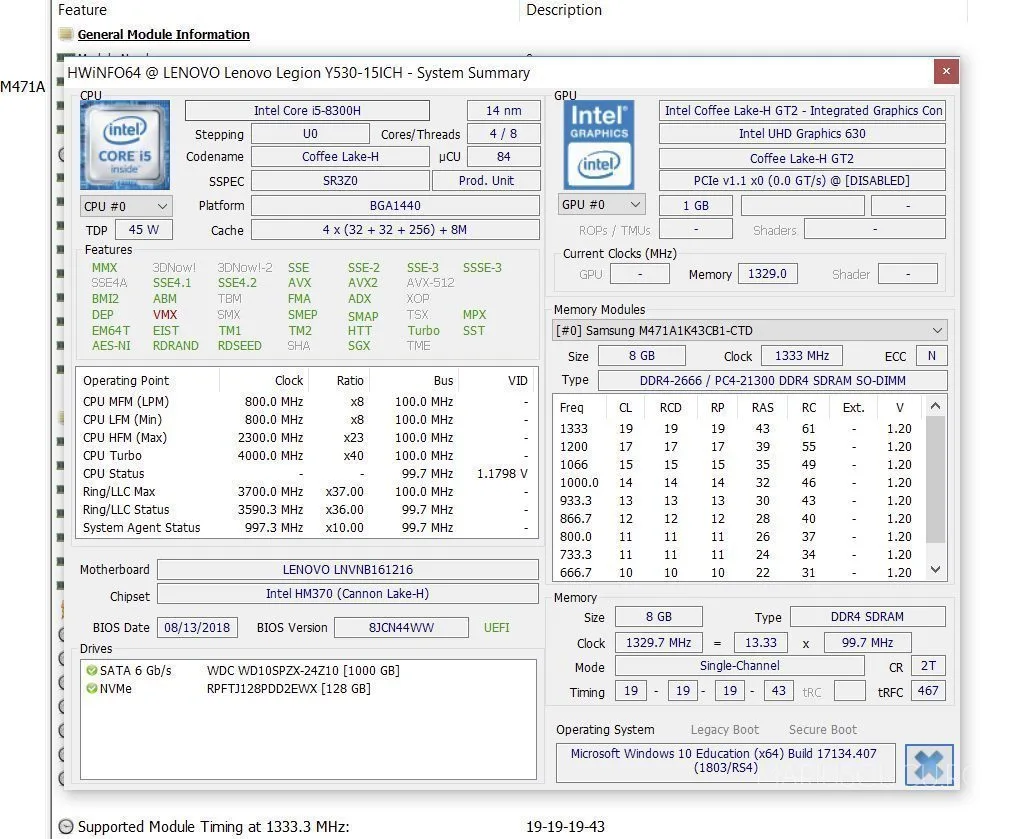The width and height of the screenshot is (1025, 839).
Task: Click the scroll down arrow in memory timings table
Action: point(935,570)
